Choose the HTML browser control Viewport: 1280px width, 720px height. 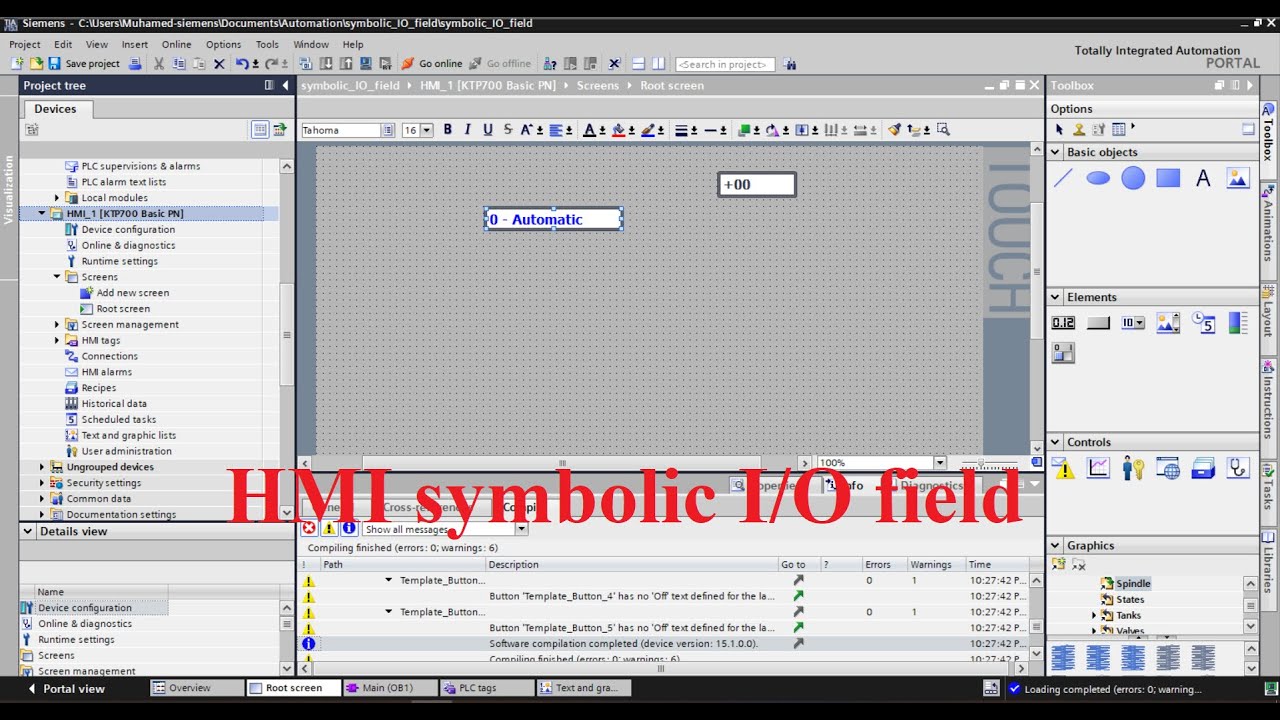point(1168,467)
